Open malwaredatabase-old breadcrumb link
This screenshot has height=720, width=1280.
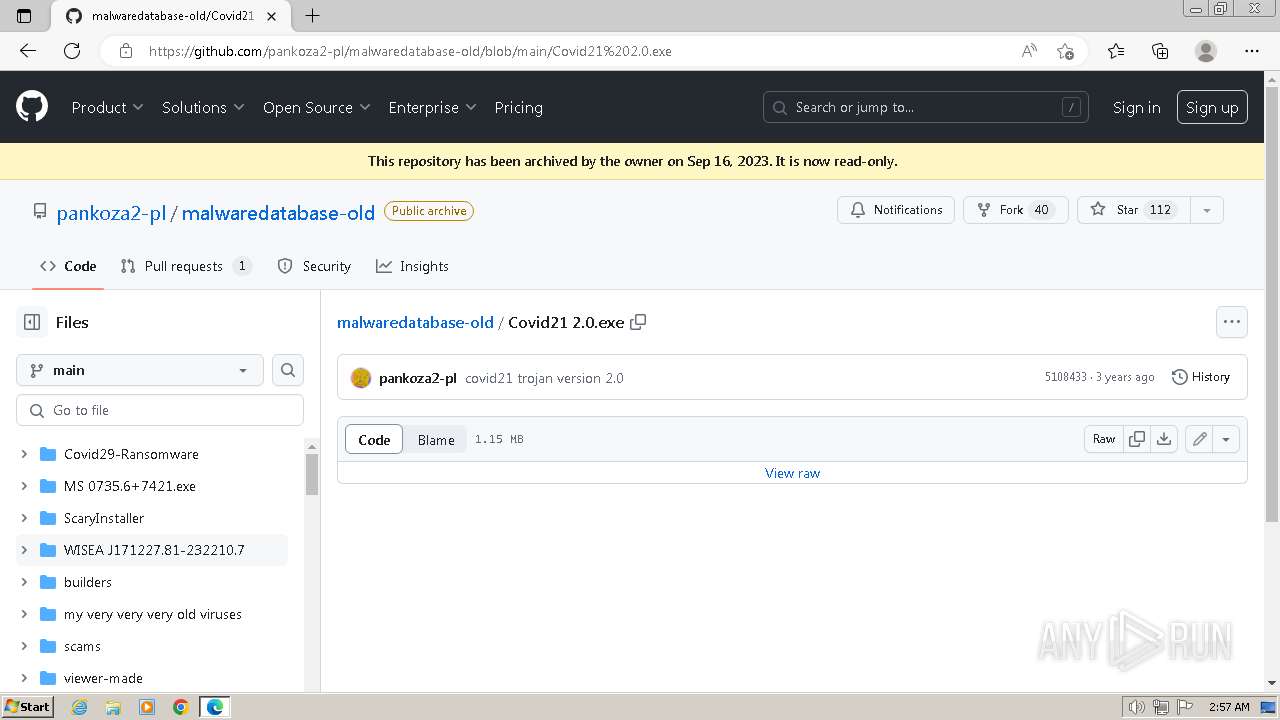click(415, 322)
